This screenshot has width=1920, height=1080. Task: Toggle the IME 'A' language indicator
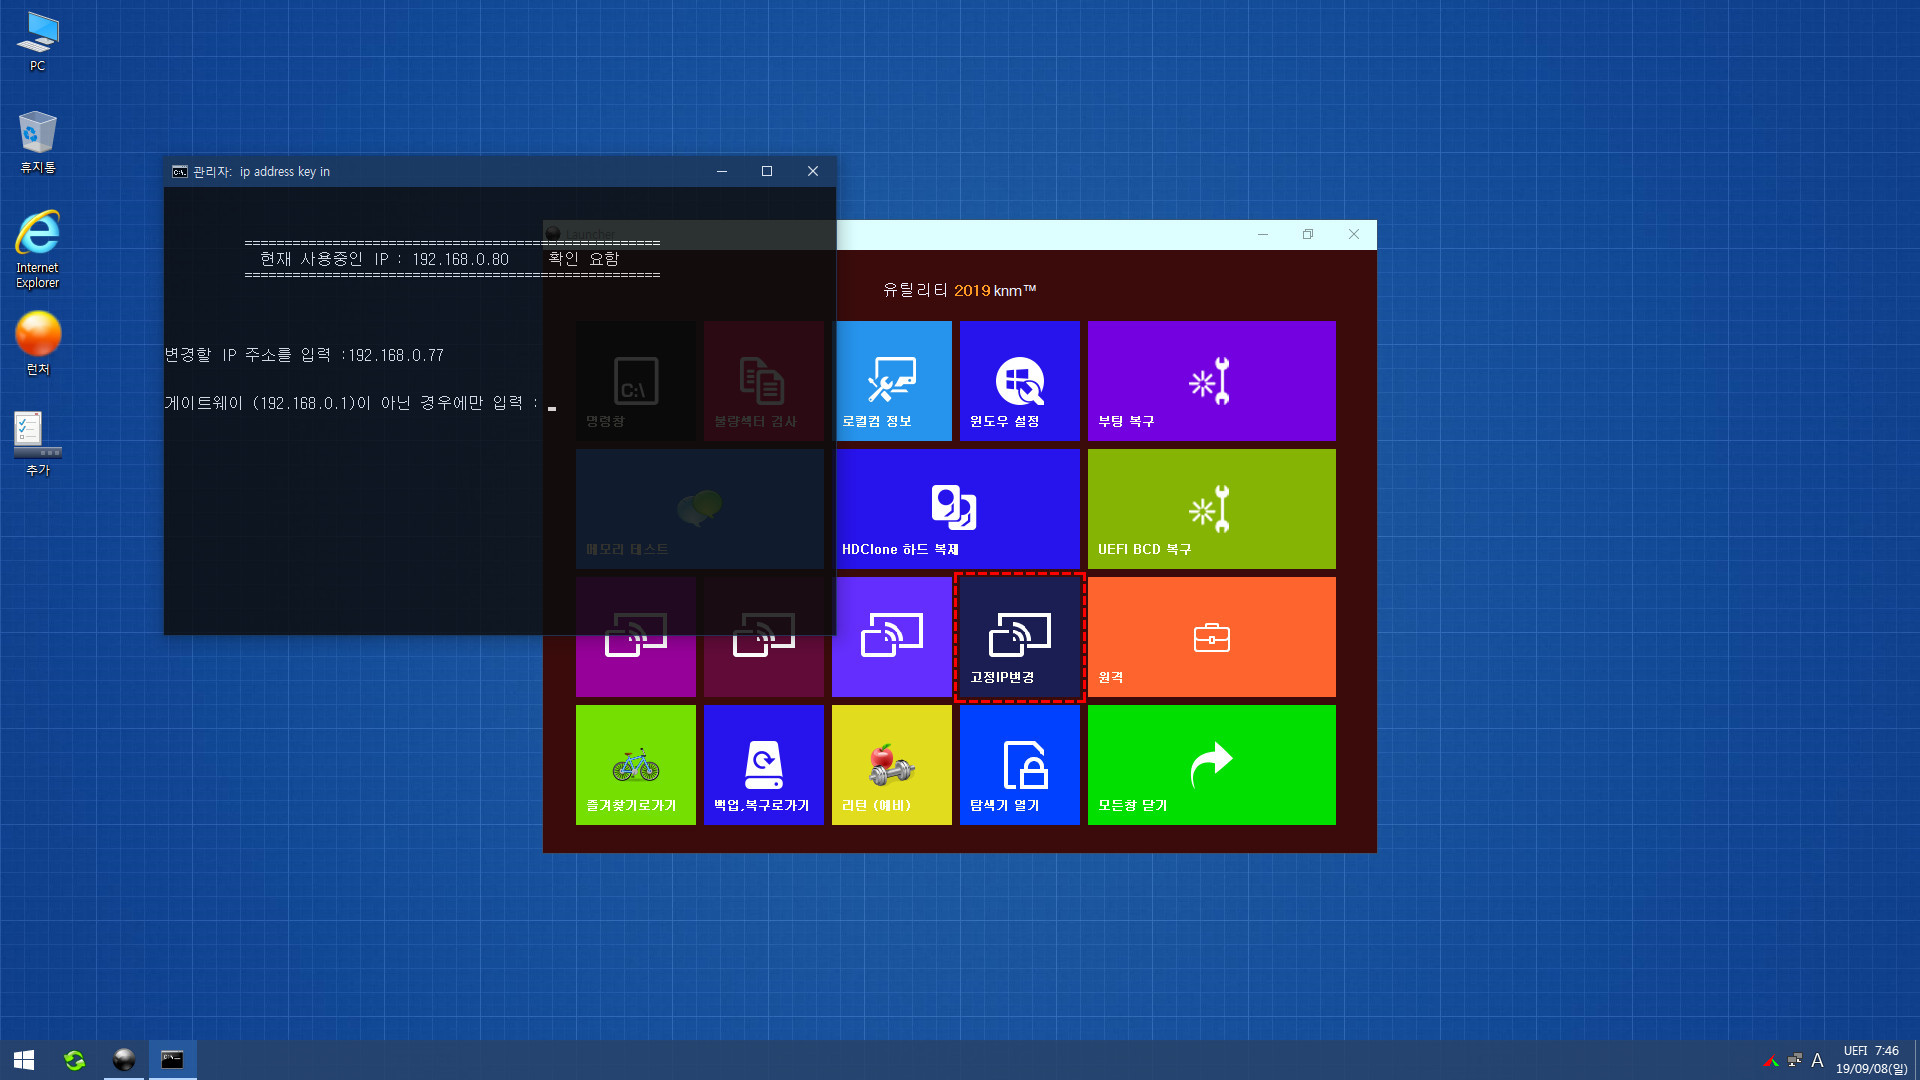point(1818,1060)
